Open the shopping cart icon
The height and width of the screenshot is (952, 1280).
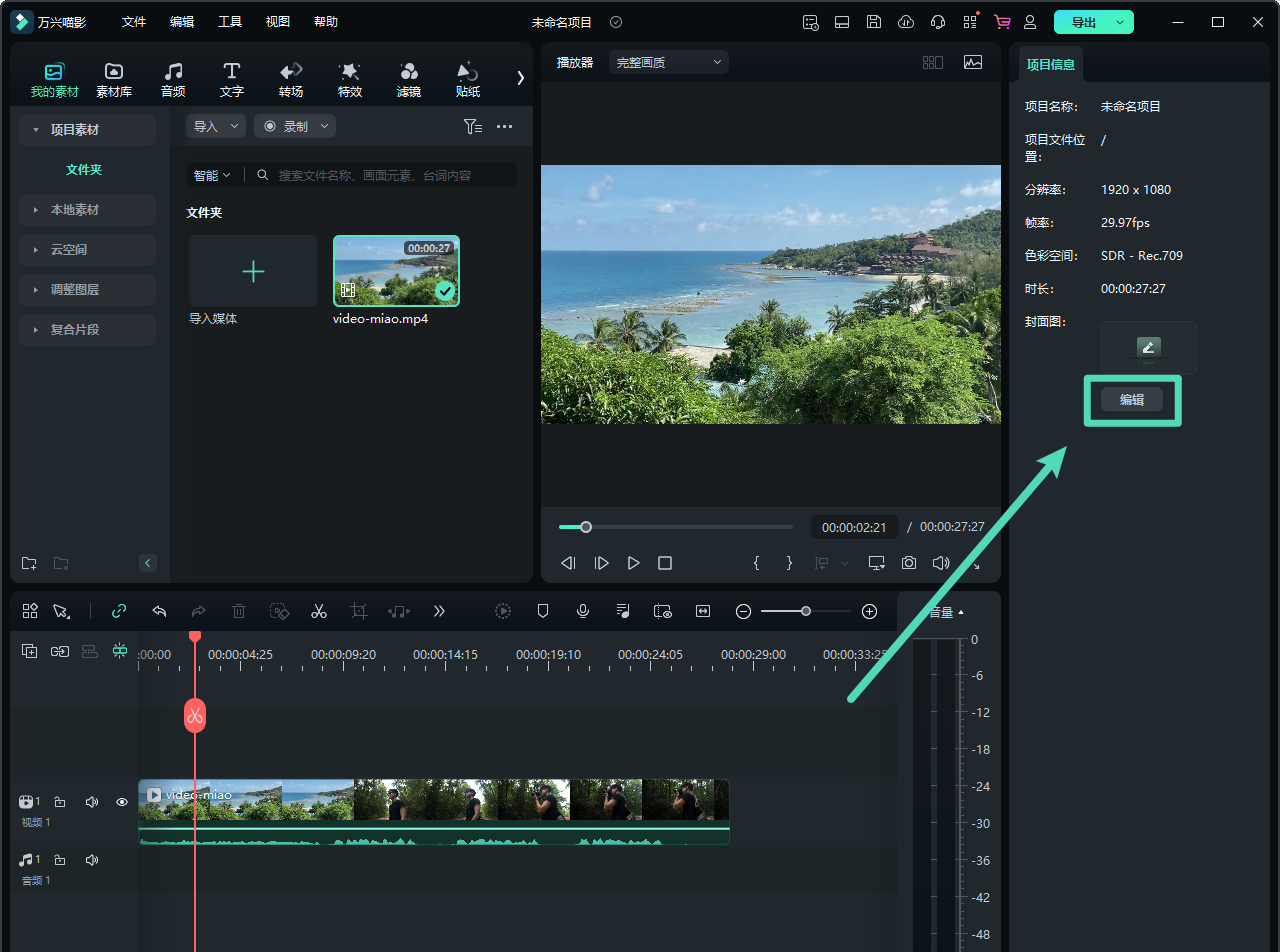pyautogui.click(x=1001, y=22)
